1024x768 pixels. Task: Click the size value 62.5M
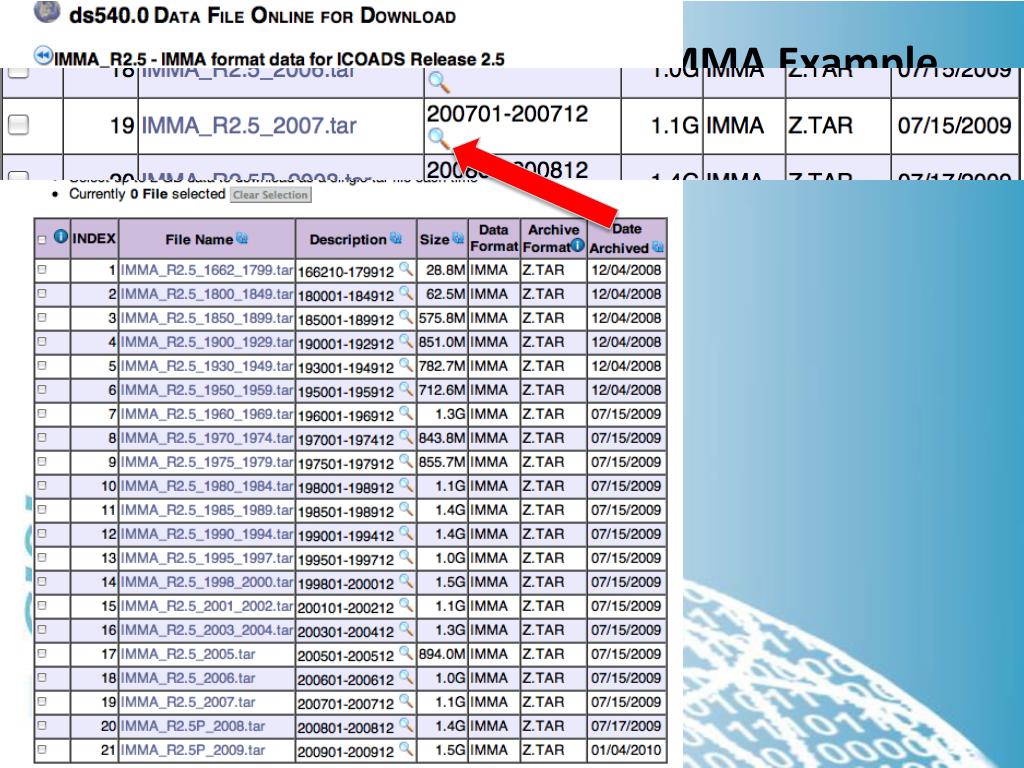coord(445,294)
